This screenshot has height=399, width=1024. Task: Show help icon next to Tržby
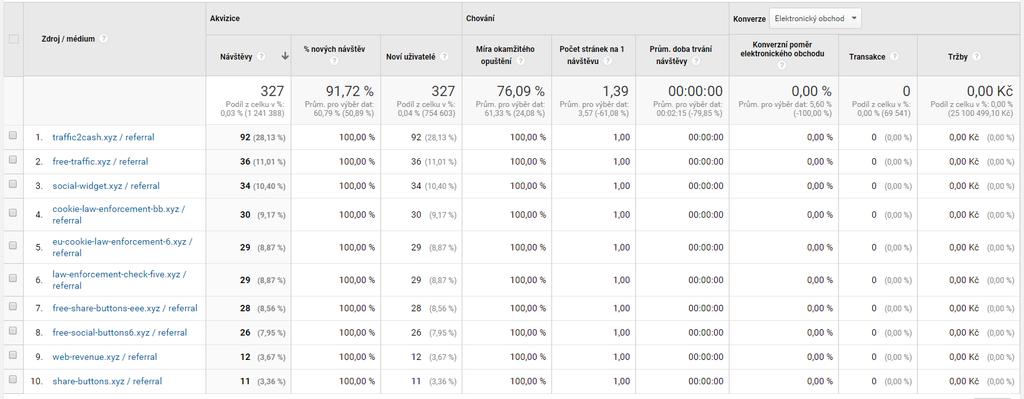coord(976,57)
